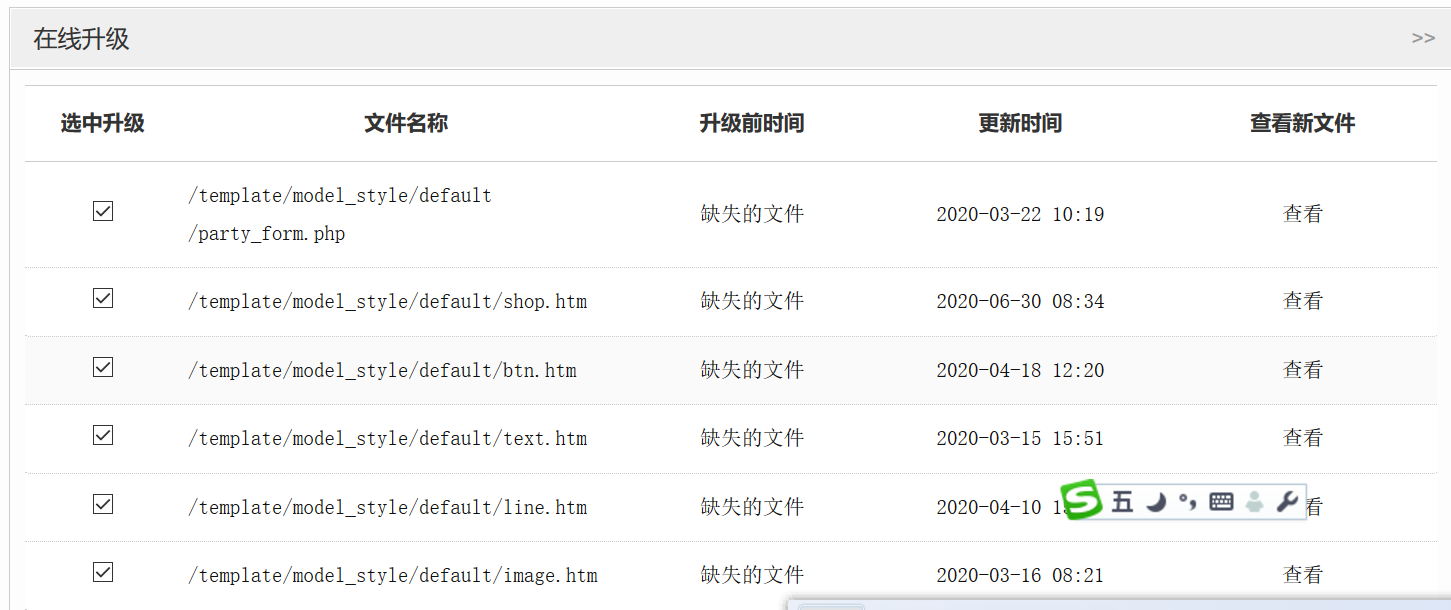Click the 更新时间 column header
The height and width of the screenshot is (610, 1451).
(1020, 124)
